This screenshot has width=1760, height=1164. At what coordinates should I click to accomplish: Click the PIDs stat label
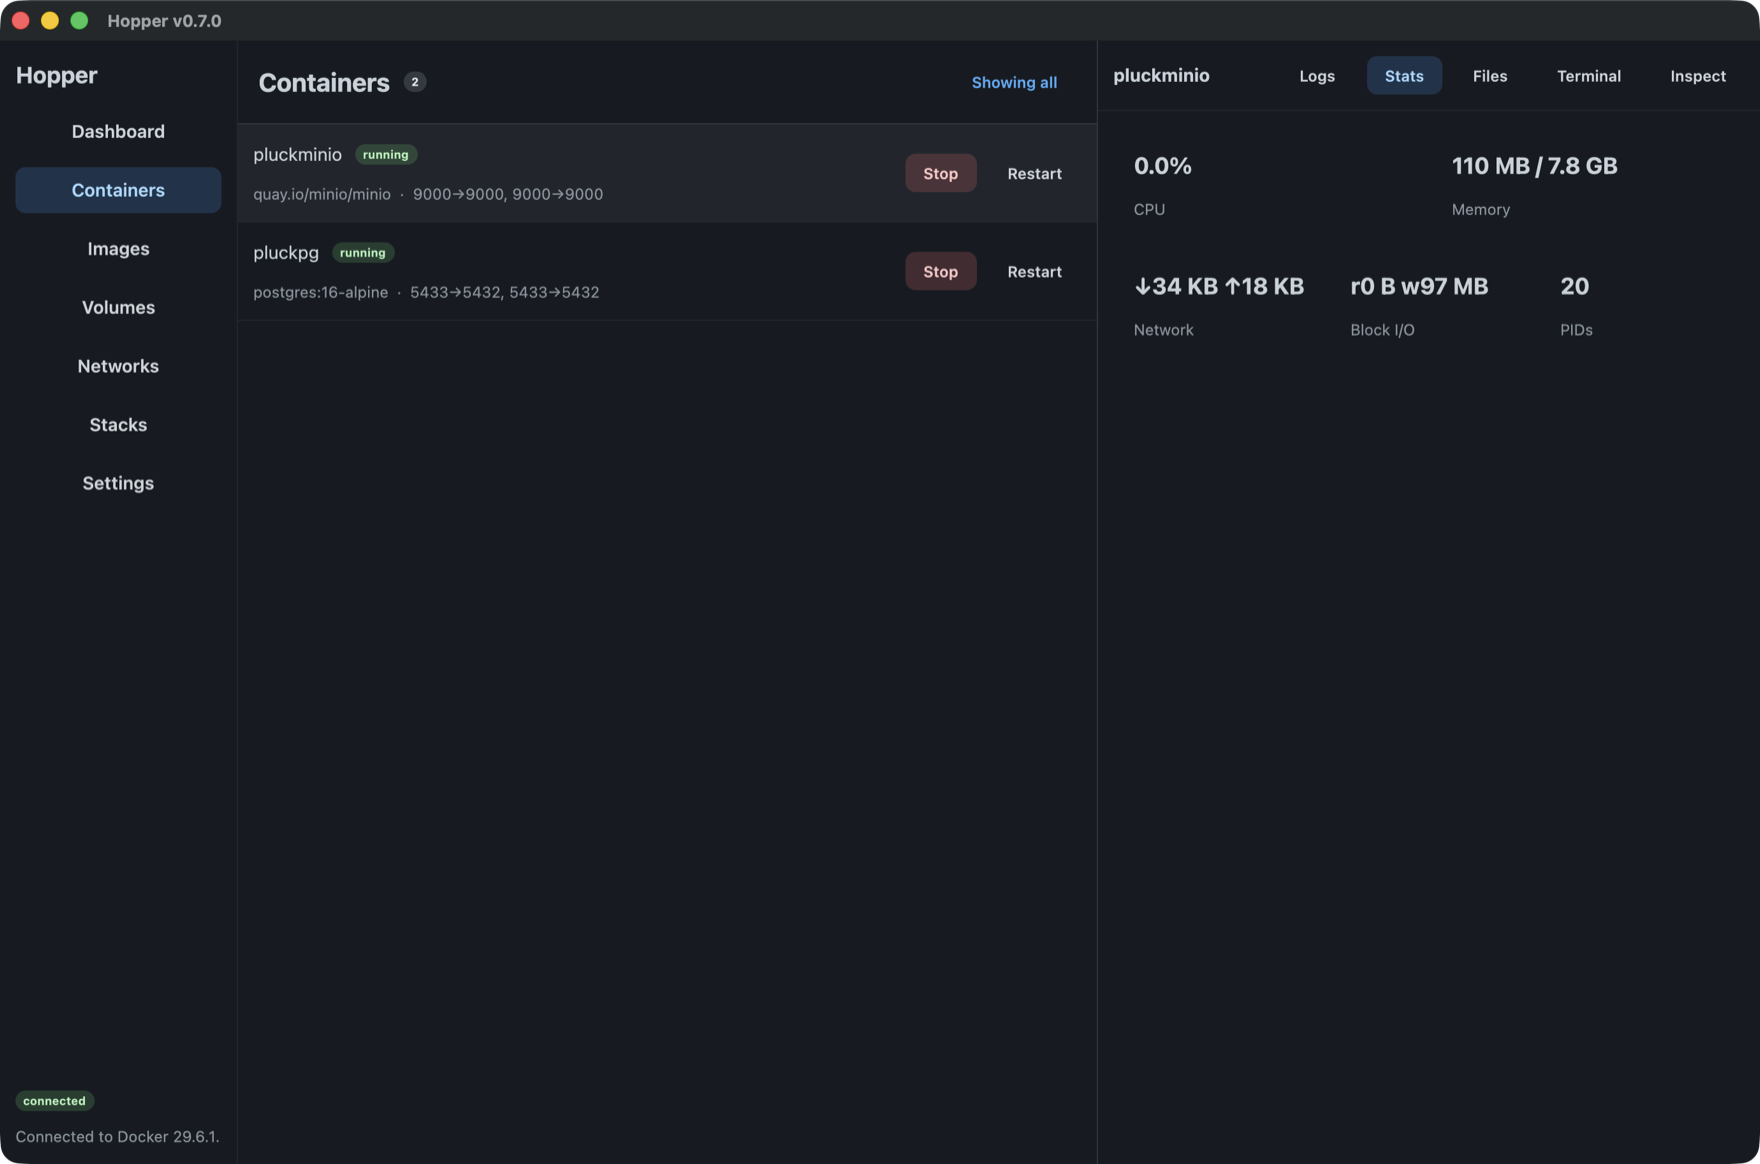click(x=1576, y=330)
